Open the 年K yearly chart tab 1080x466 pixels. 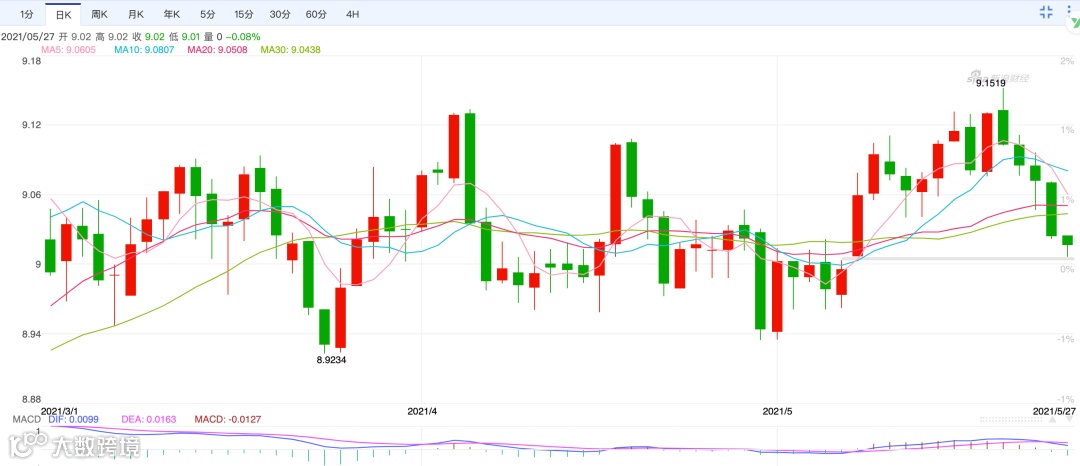pos(172,14)
